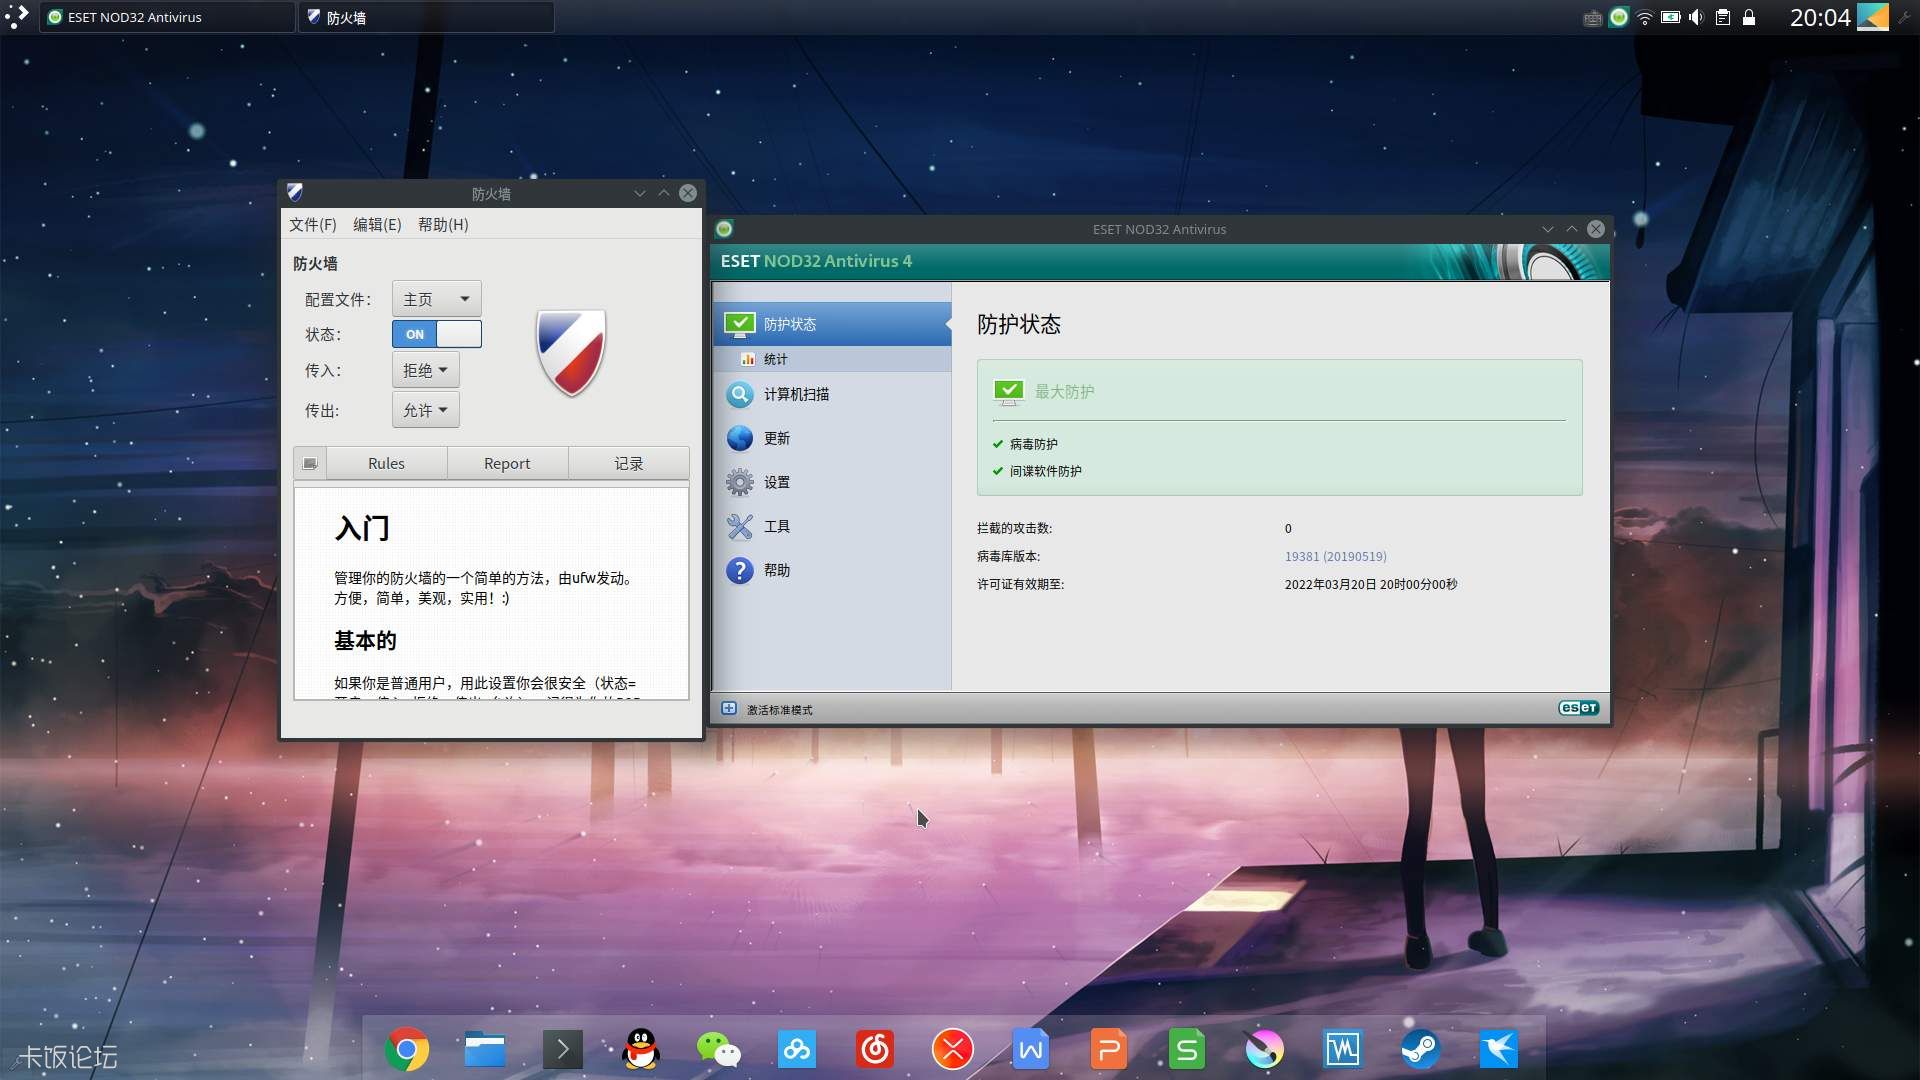
Task: Click battery indicator in system tray
Action: tap(1671, 18)
